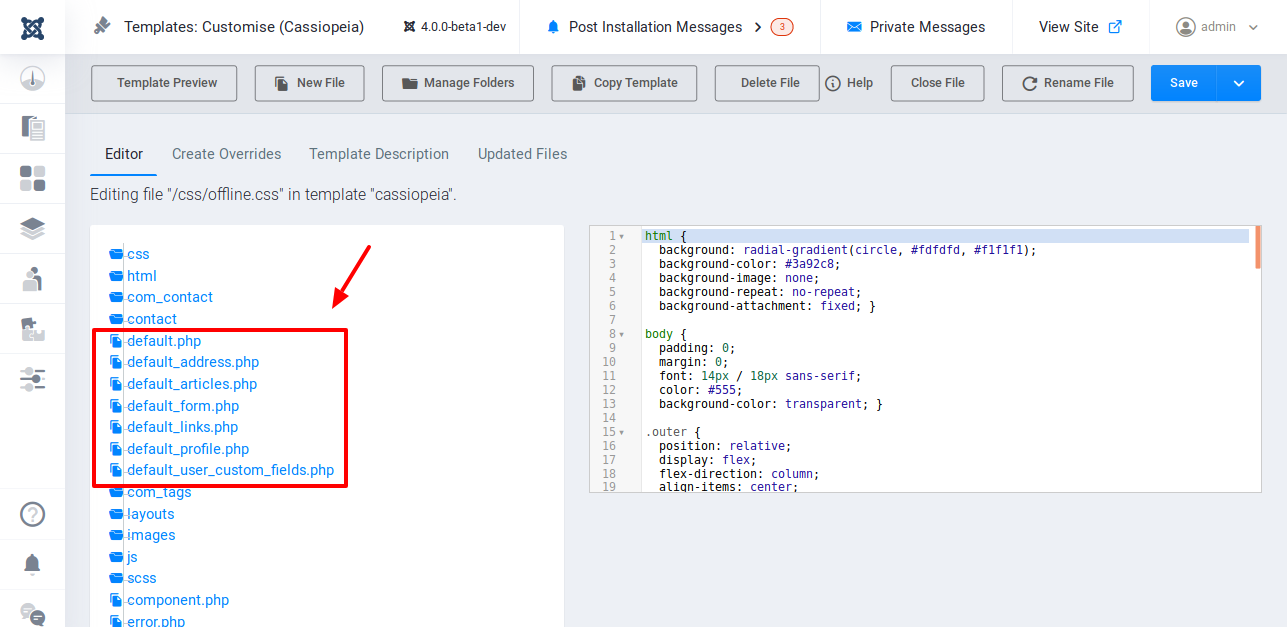Open the Help question-mark icon at bottom left
The image size is (1287, 627).
(x=31, y=513)
